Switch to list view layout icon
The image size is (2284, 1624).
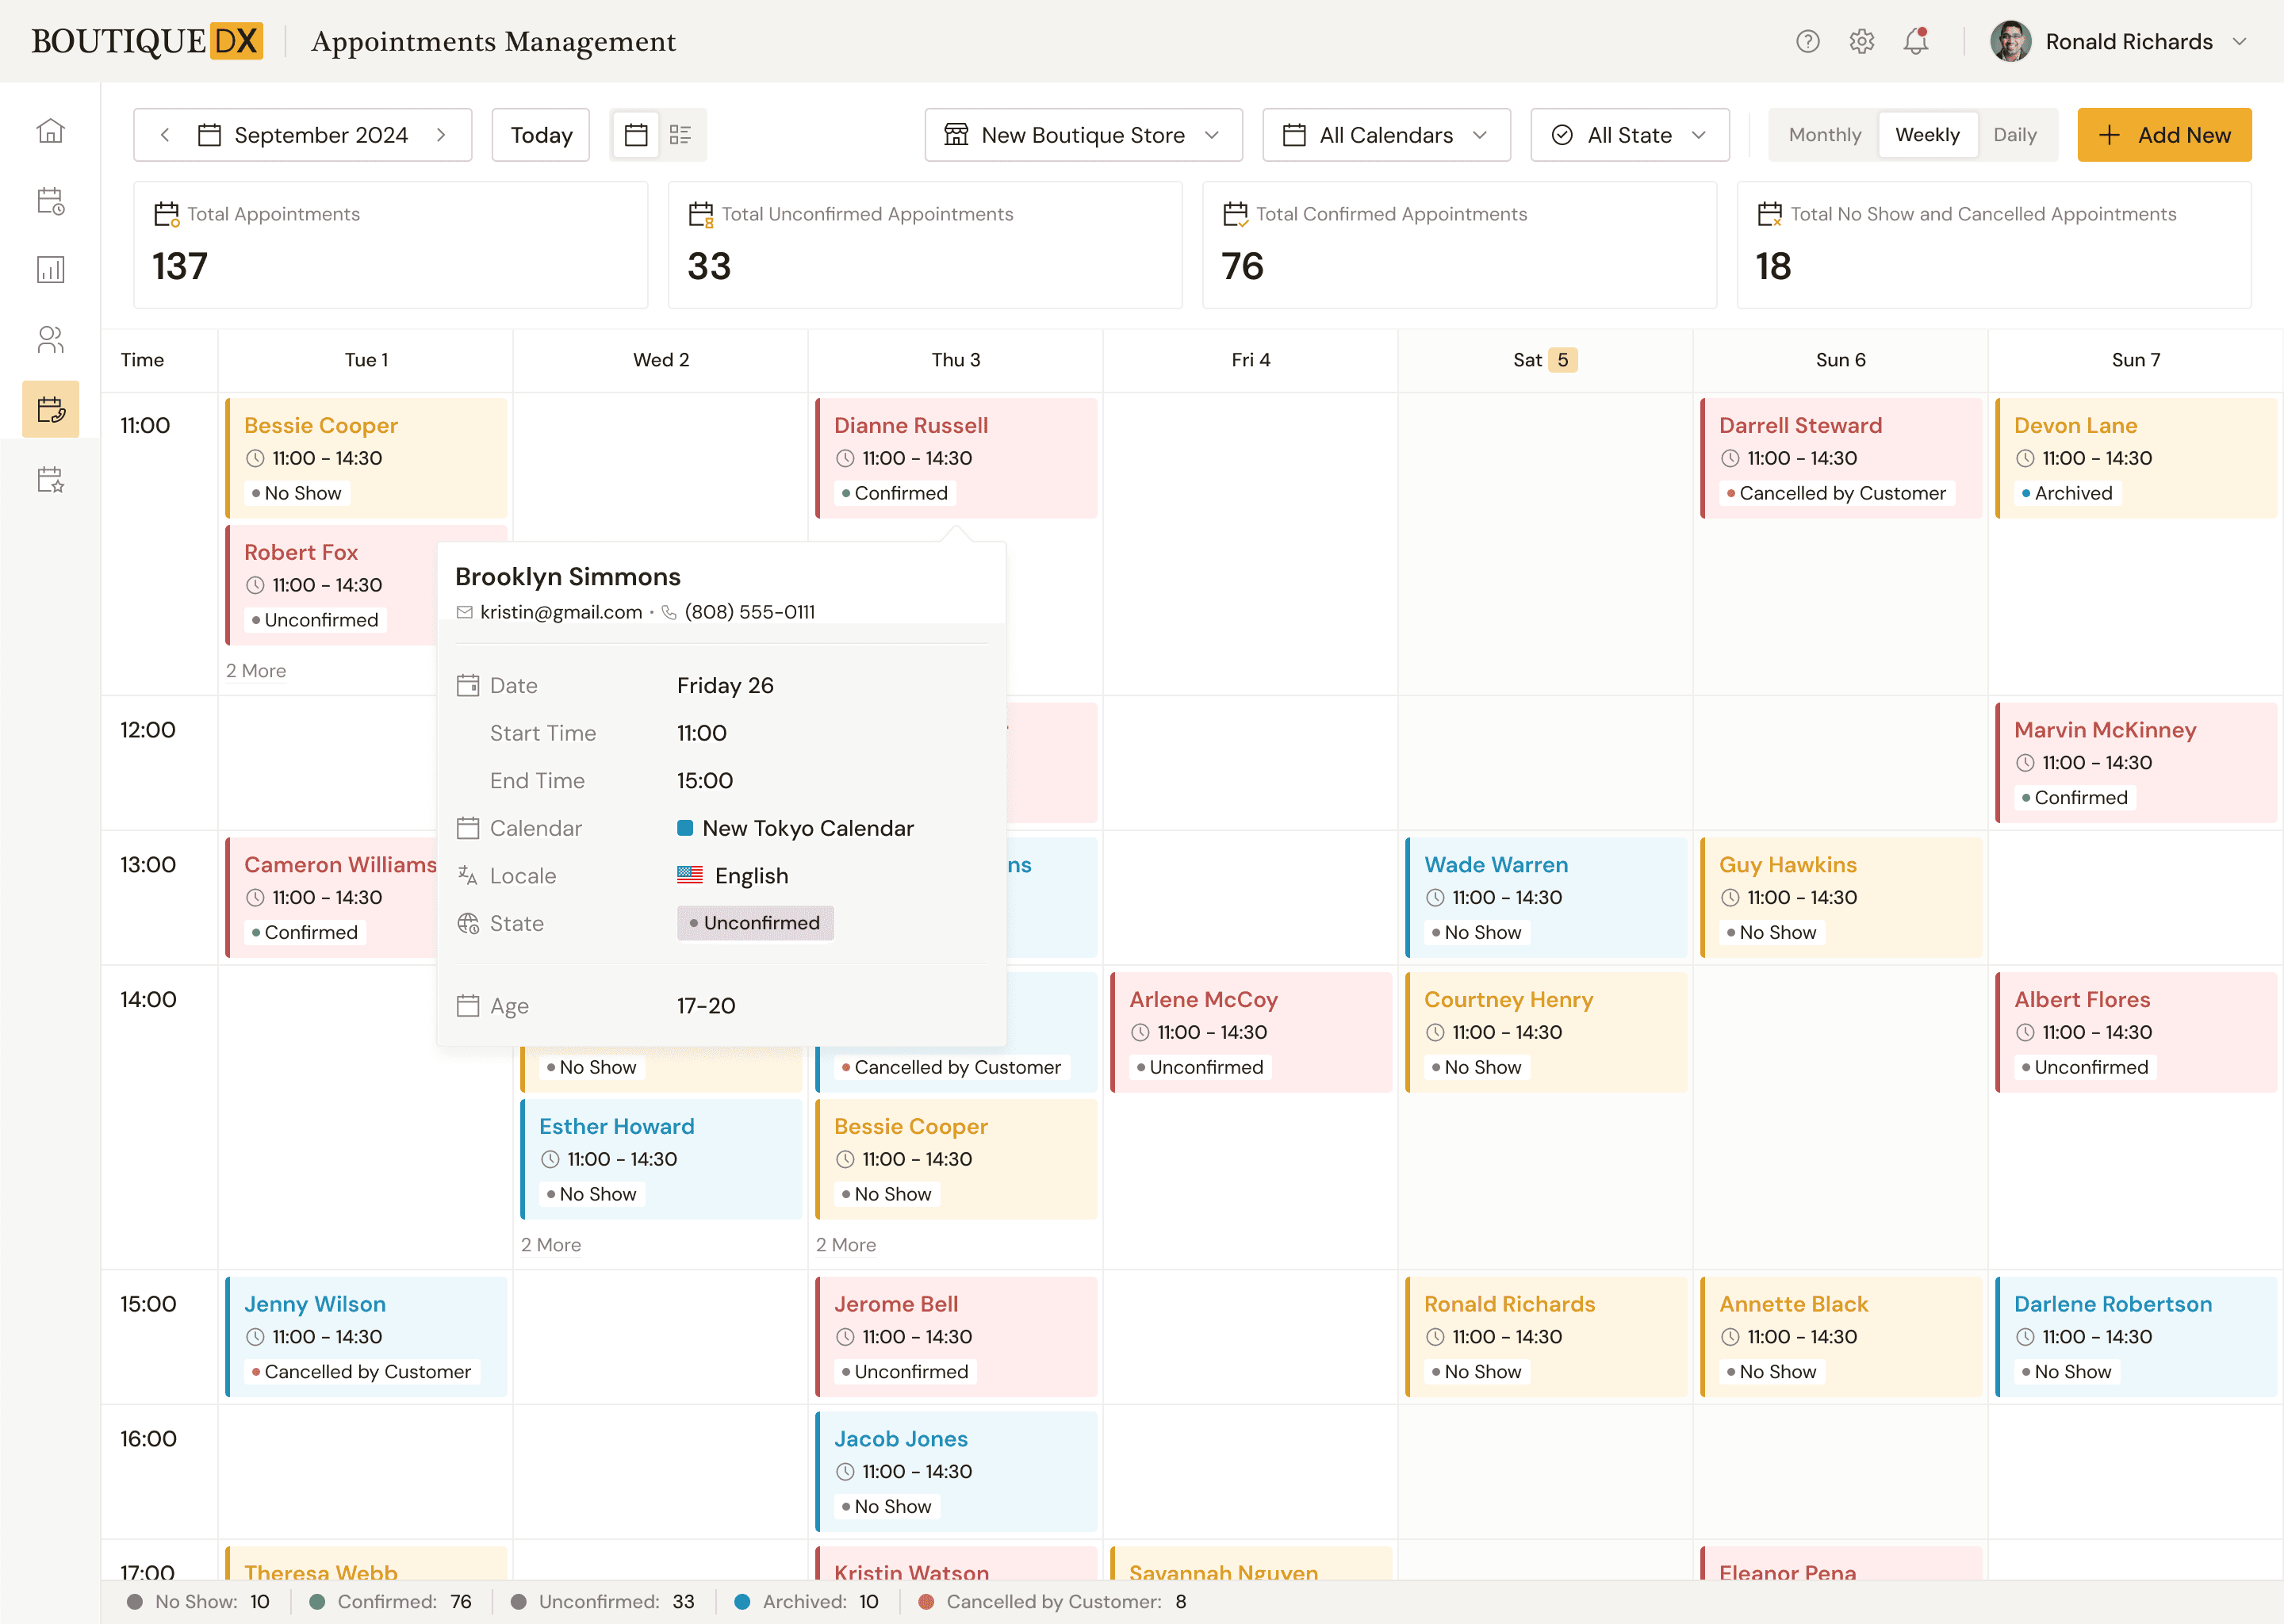pos(681,134)
